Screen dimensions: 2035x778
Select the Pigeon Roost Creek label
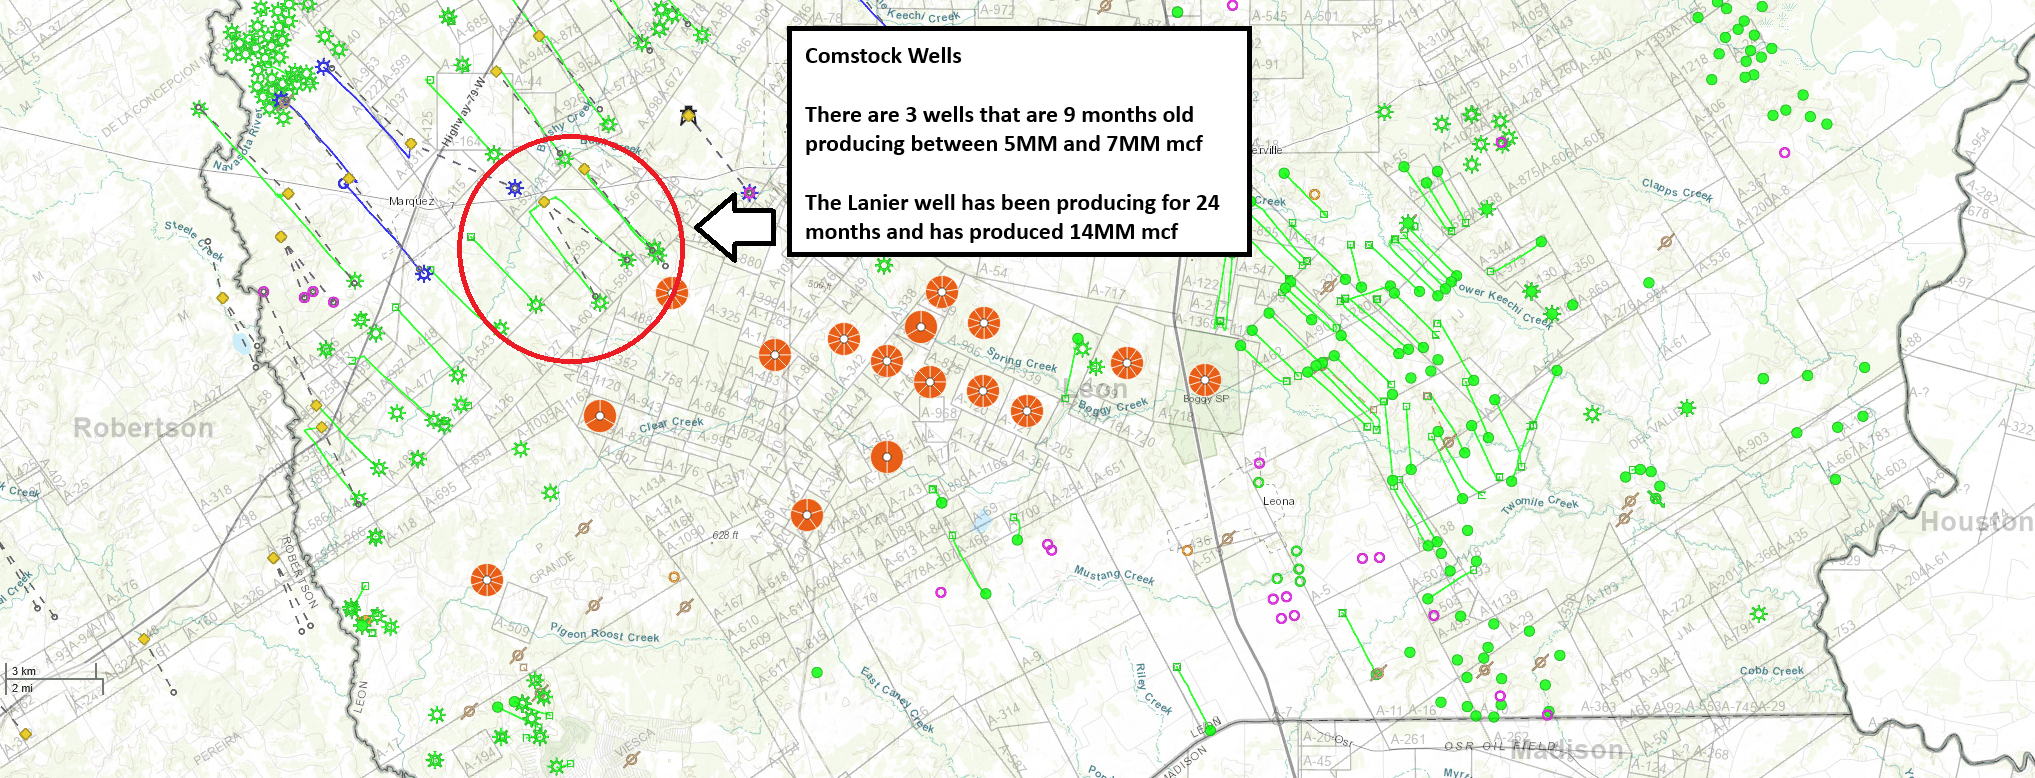click(x=604, y=633)
